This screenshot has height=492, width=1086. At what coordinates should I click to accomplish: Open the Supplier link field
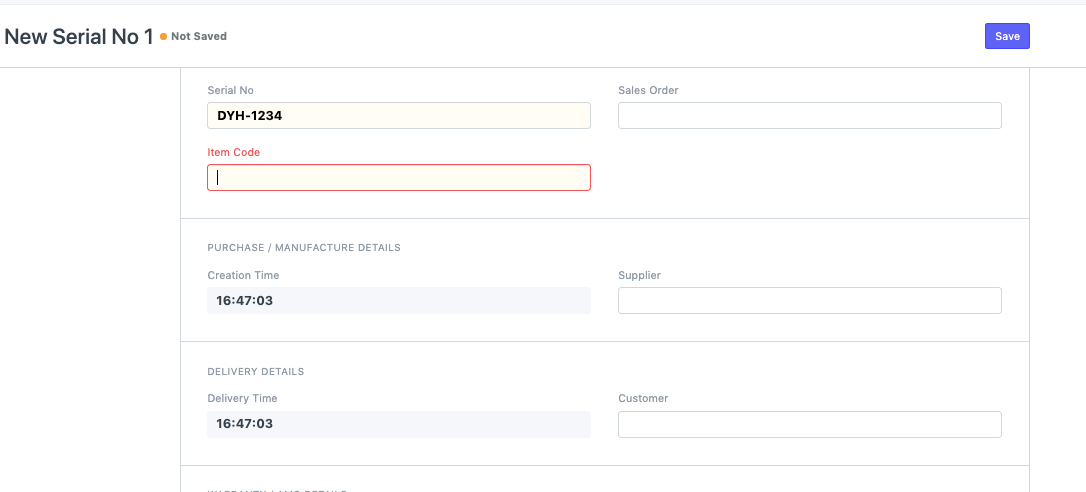point(809,301)
